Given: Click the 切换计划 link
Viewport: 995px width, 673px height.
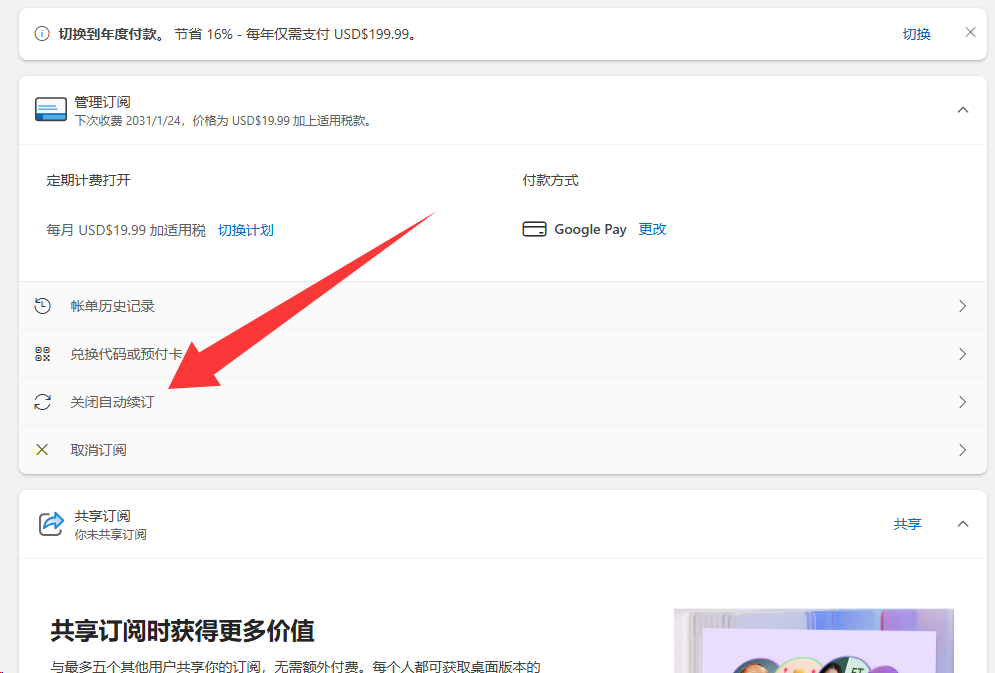Looking at the screenshot, I should (x=245, y=230).
